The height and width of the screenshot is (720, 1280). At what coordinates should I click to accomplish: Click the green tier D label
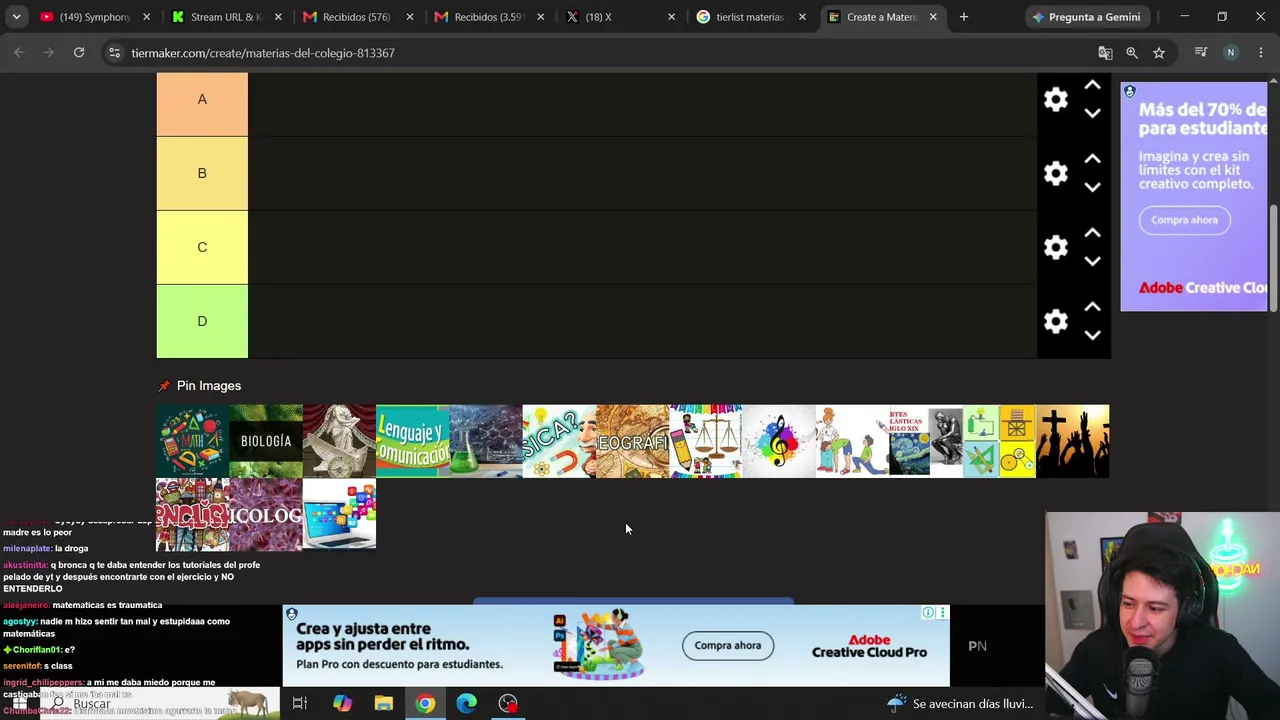point(202,321)
